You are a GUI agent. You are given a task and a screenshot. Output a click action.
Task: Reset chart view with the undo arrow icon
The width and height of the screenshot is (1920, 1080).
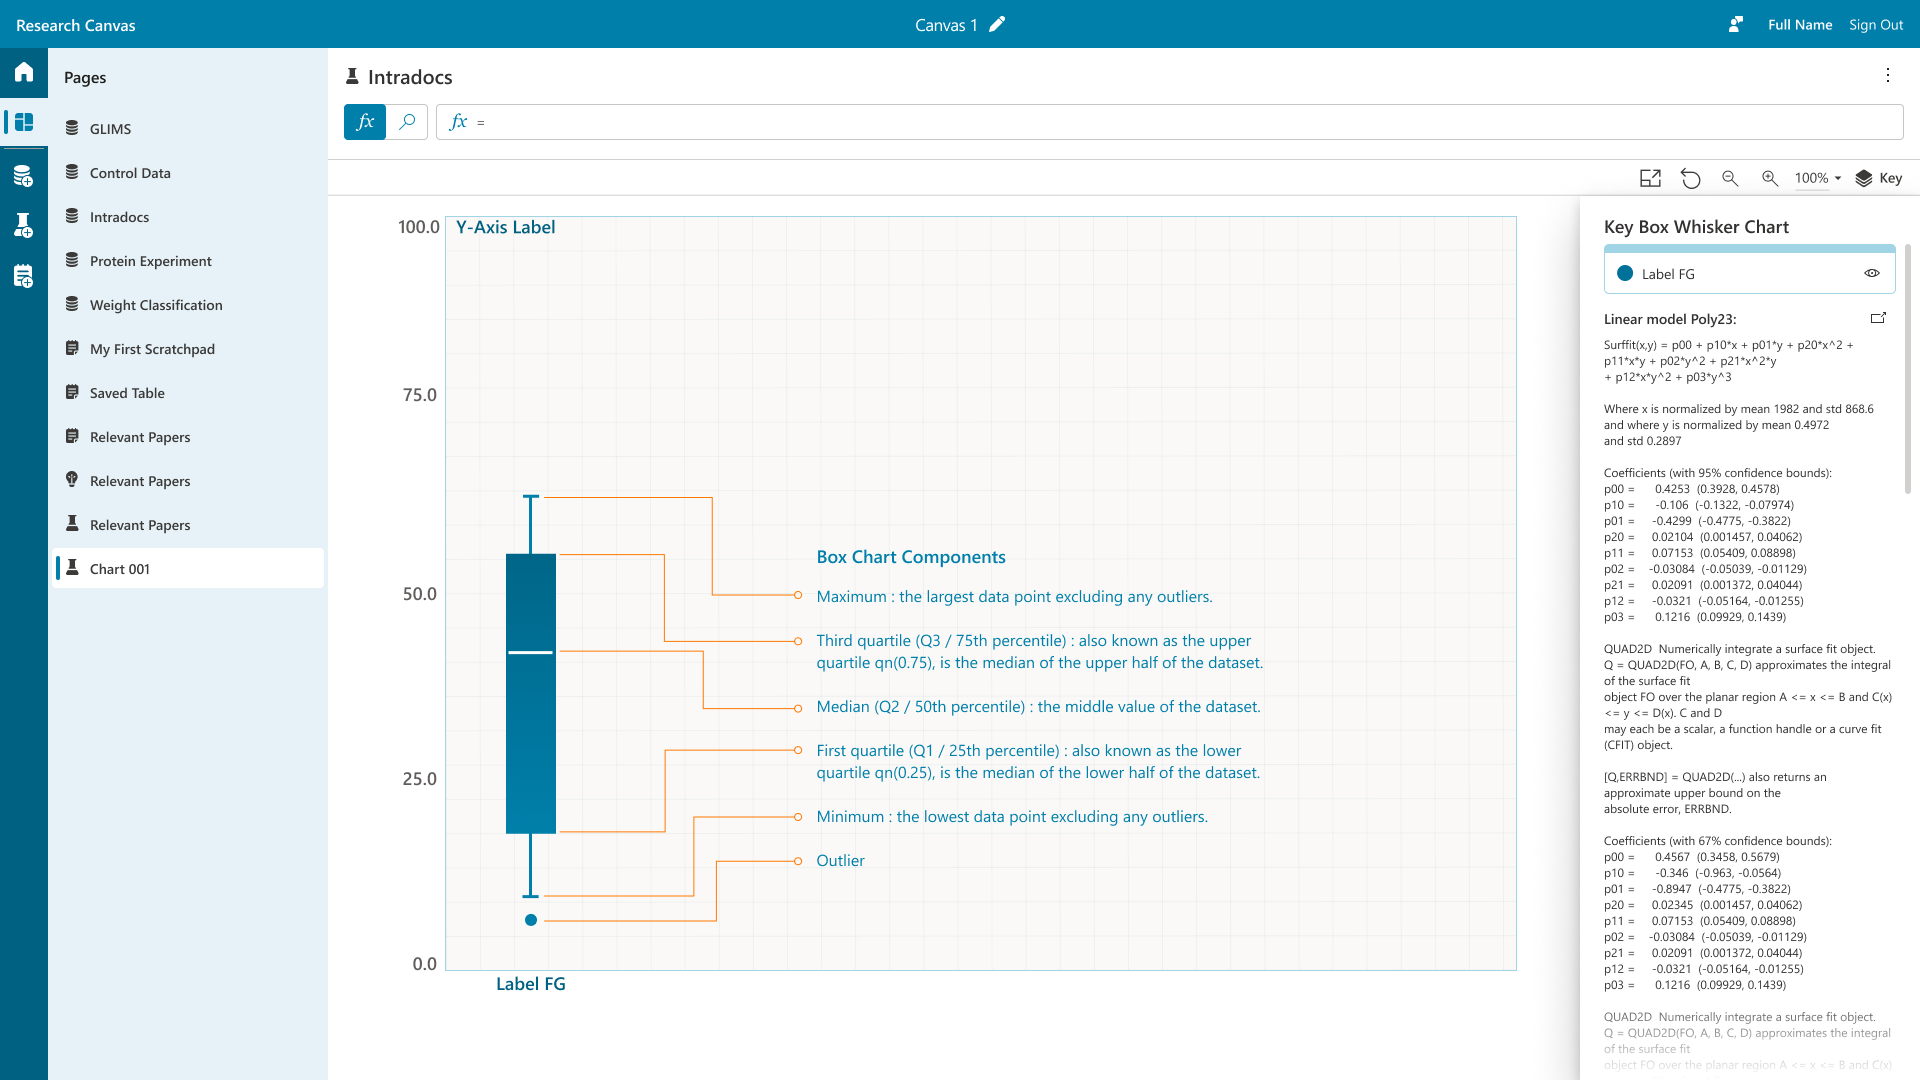[1690, 178]
